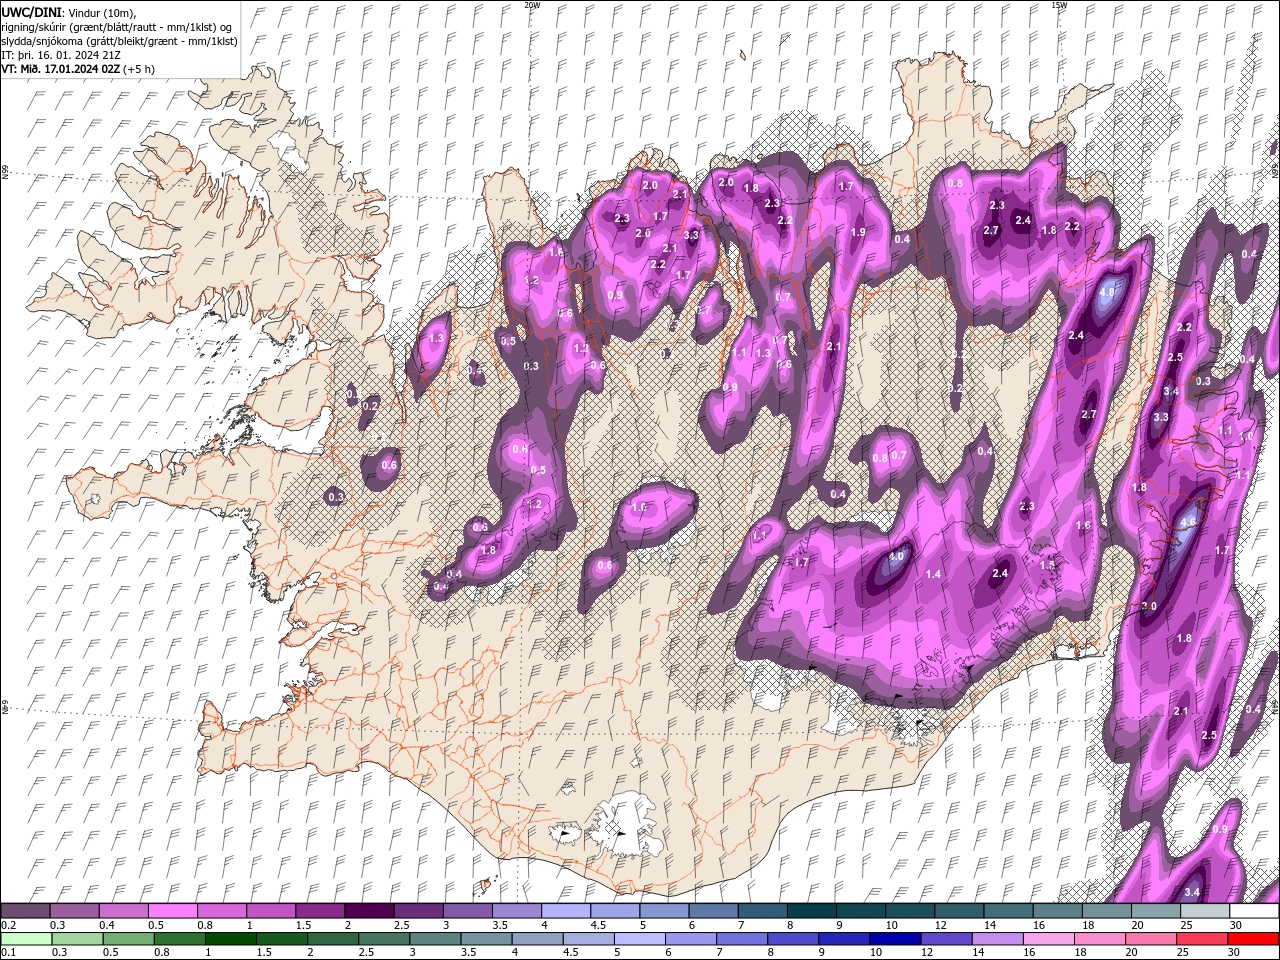
Task: Click the "0.2" label under the snow legend
Action: pyautogui.click(x=7, y=925)
